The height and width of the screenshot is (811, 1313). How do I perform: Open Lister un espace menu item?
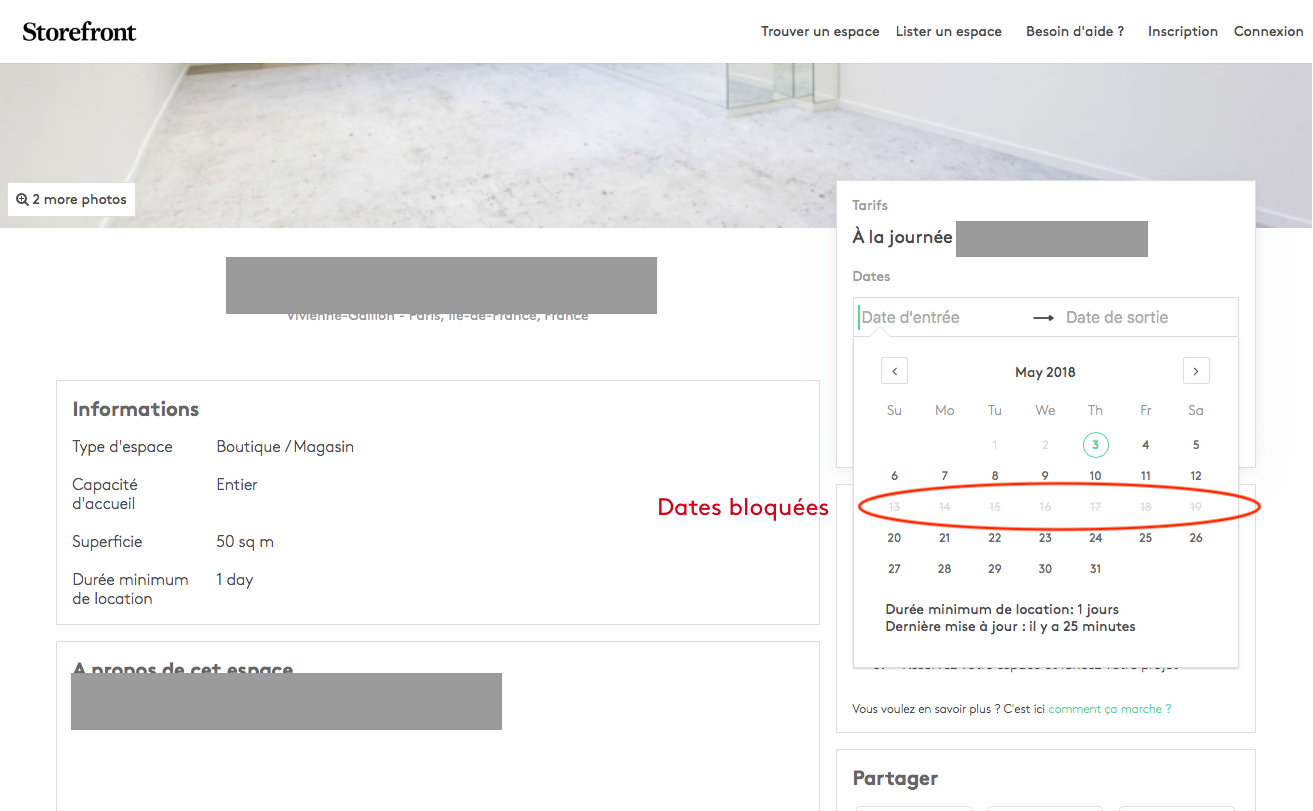tap(948, 31)
